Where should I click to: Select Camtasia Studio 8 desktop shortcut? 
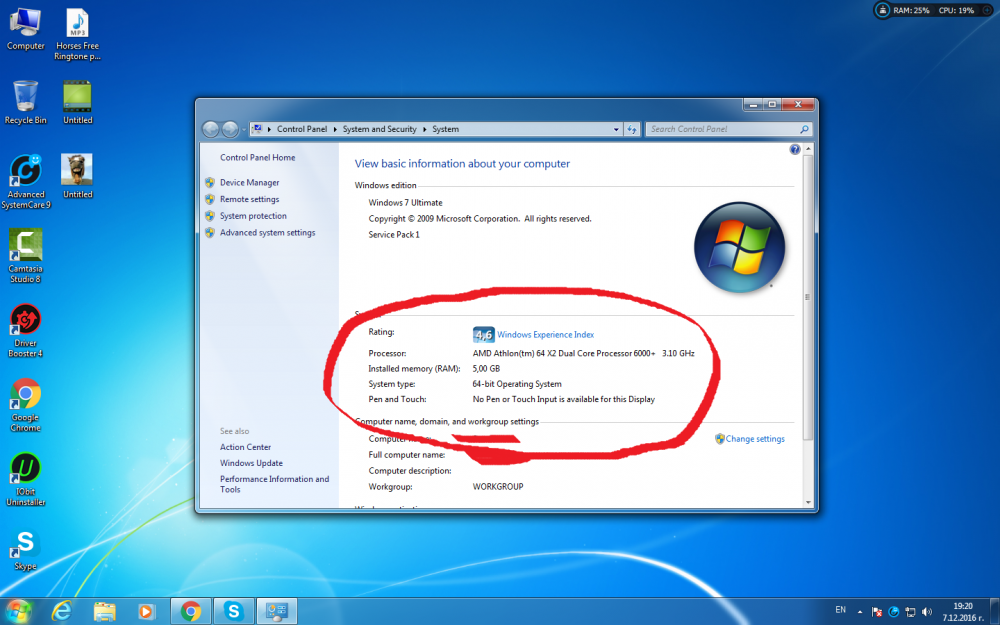point(26,256)
